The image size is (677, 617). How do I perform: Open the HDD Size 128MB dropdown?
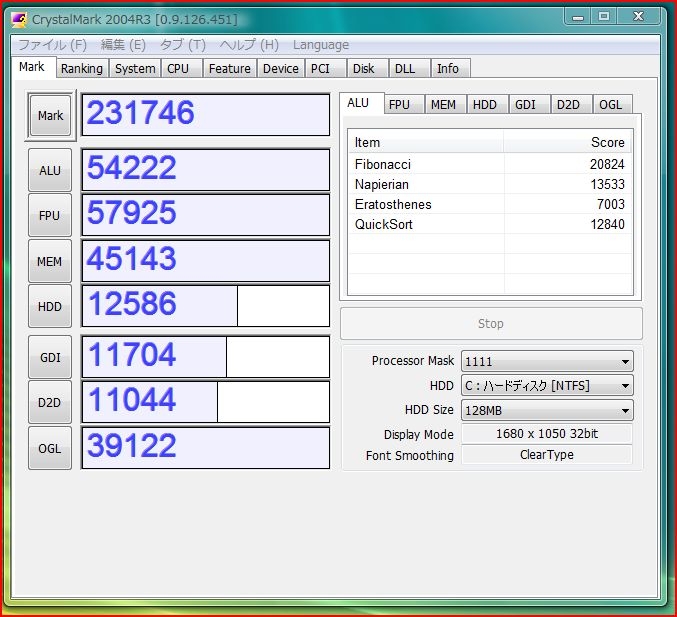pyautogui.click(x=547, y=410)
